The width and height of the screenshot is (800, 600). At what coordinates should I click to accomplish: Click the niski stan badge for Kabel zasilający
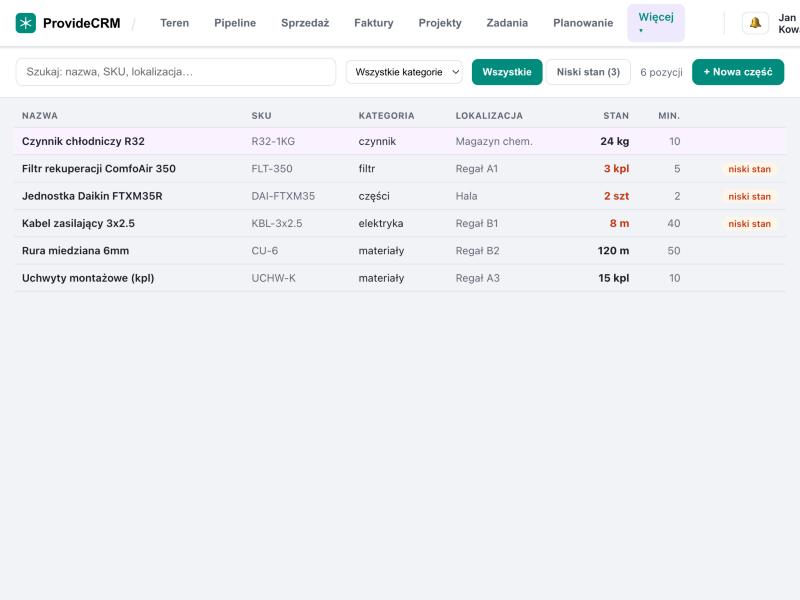tap(749, 223)
